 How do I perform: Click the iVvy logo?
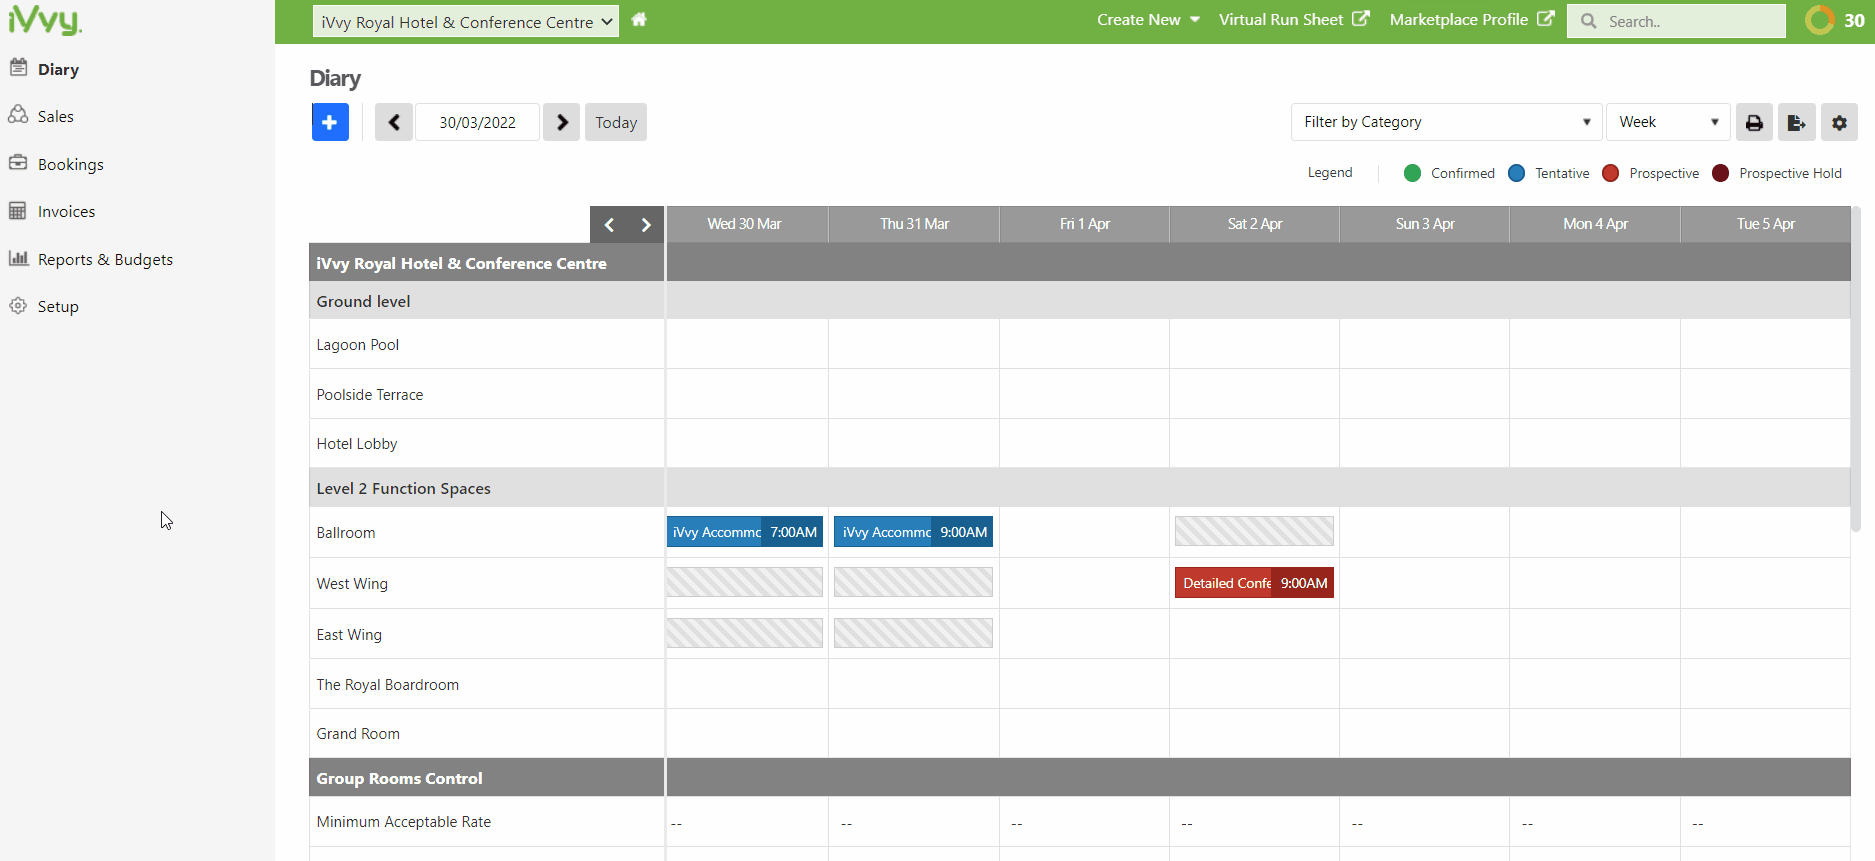(45, 19)
